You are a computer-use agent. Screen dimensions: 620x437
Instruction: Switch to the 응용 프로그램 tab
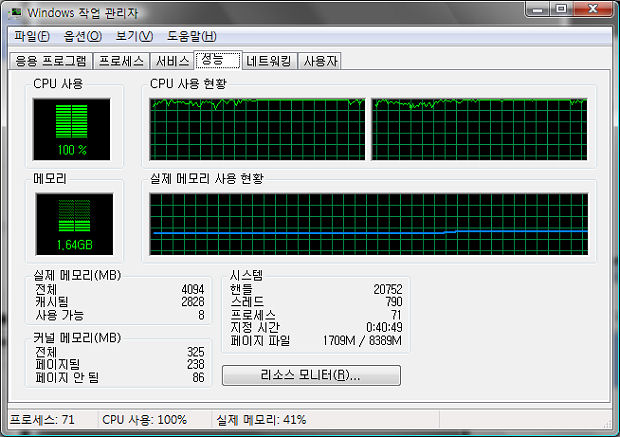(51, 61)
